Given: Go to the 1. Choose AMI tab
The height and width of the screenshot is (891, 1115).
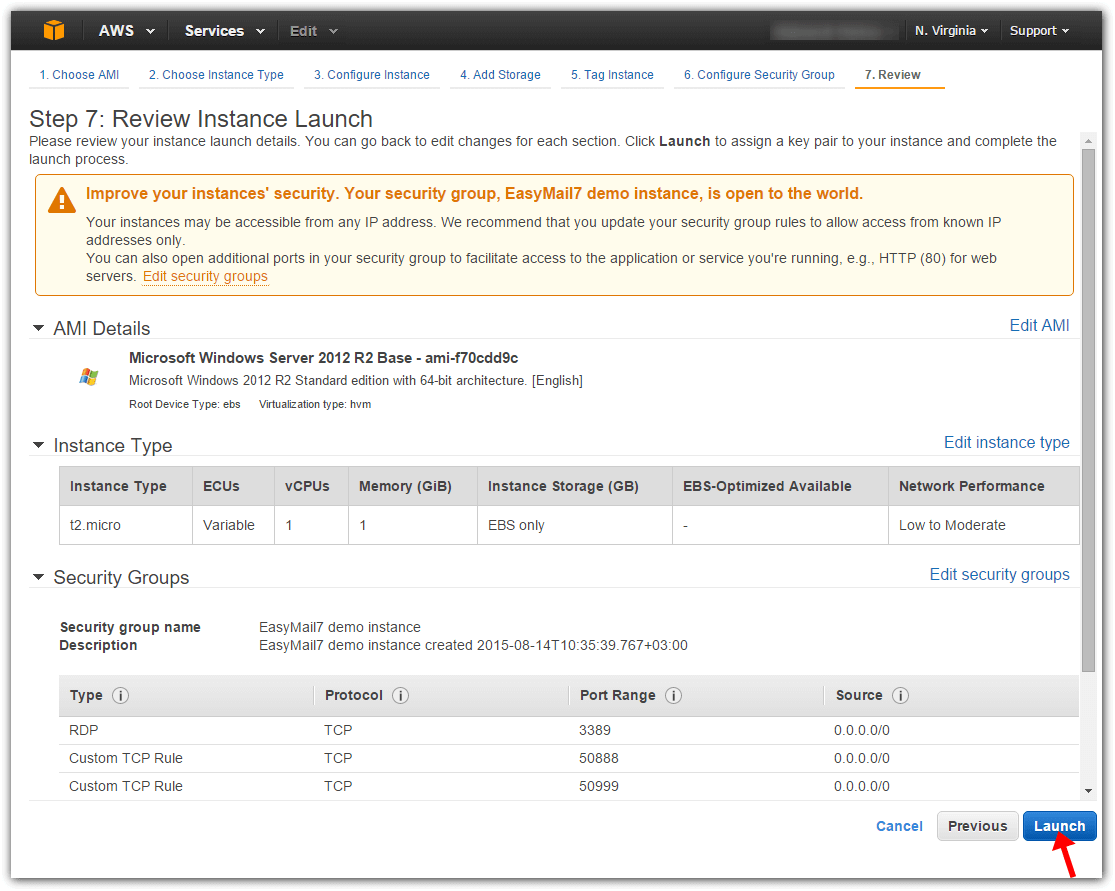Looking at the screenshot, I should click(79, 75).
